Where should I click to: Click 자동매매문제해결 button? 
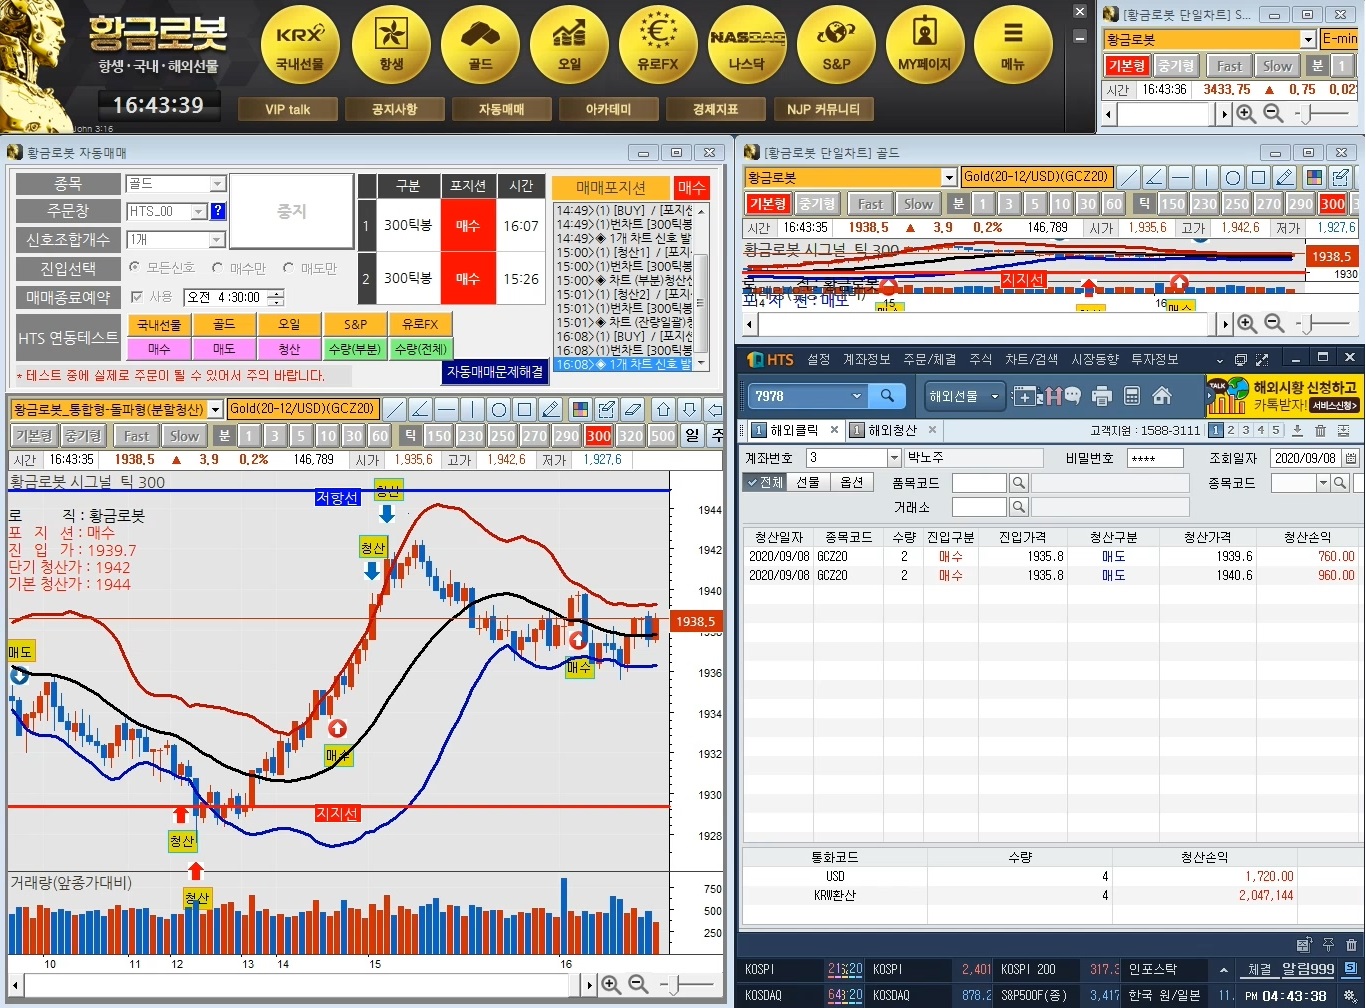[x=495, y=371]
